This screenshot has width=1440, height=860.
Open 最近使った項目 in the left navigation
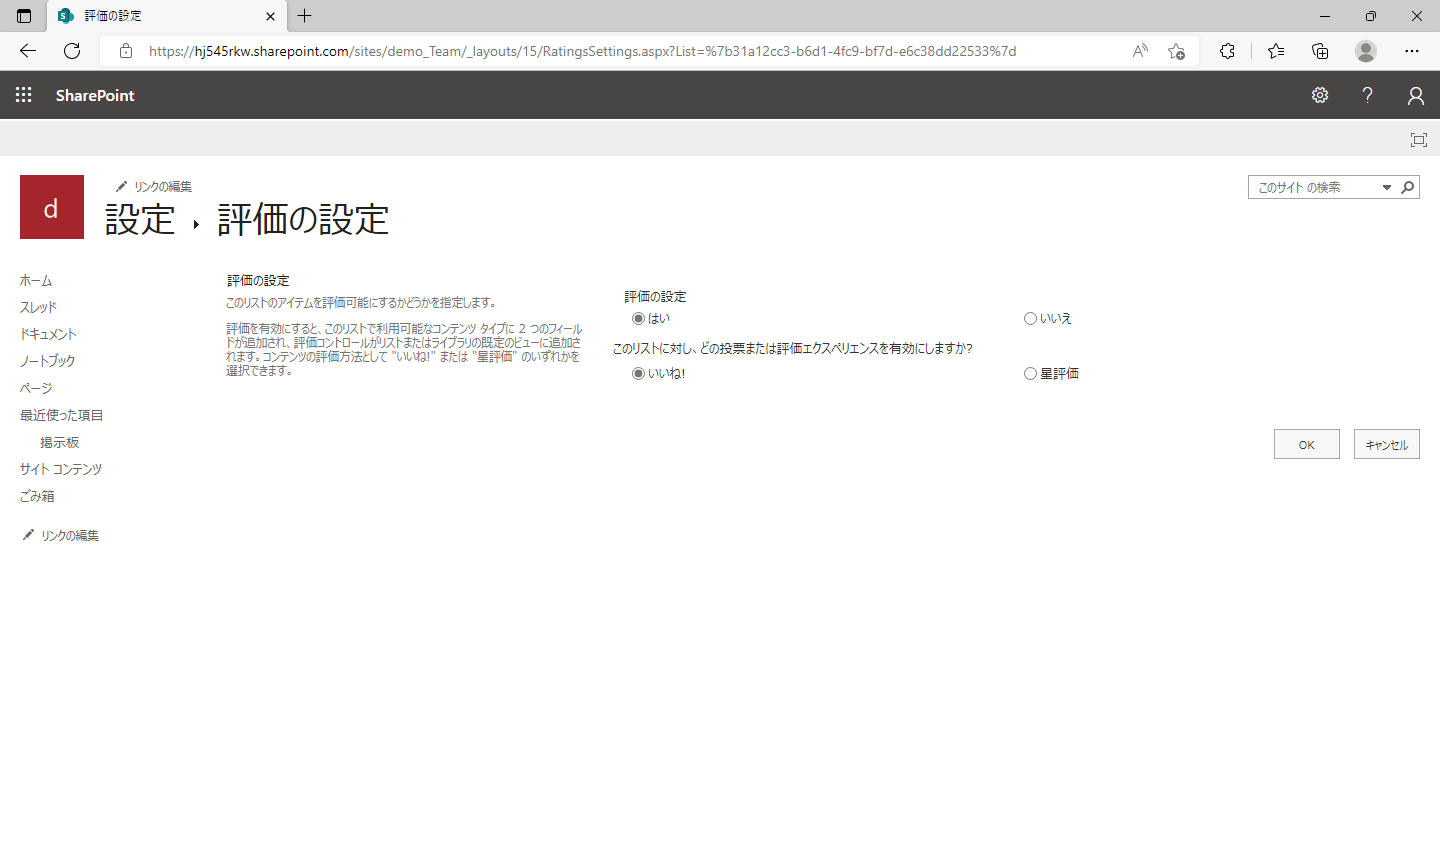click(62, 415)
